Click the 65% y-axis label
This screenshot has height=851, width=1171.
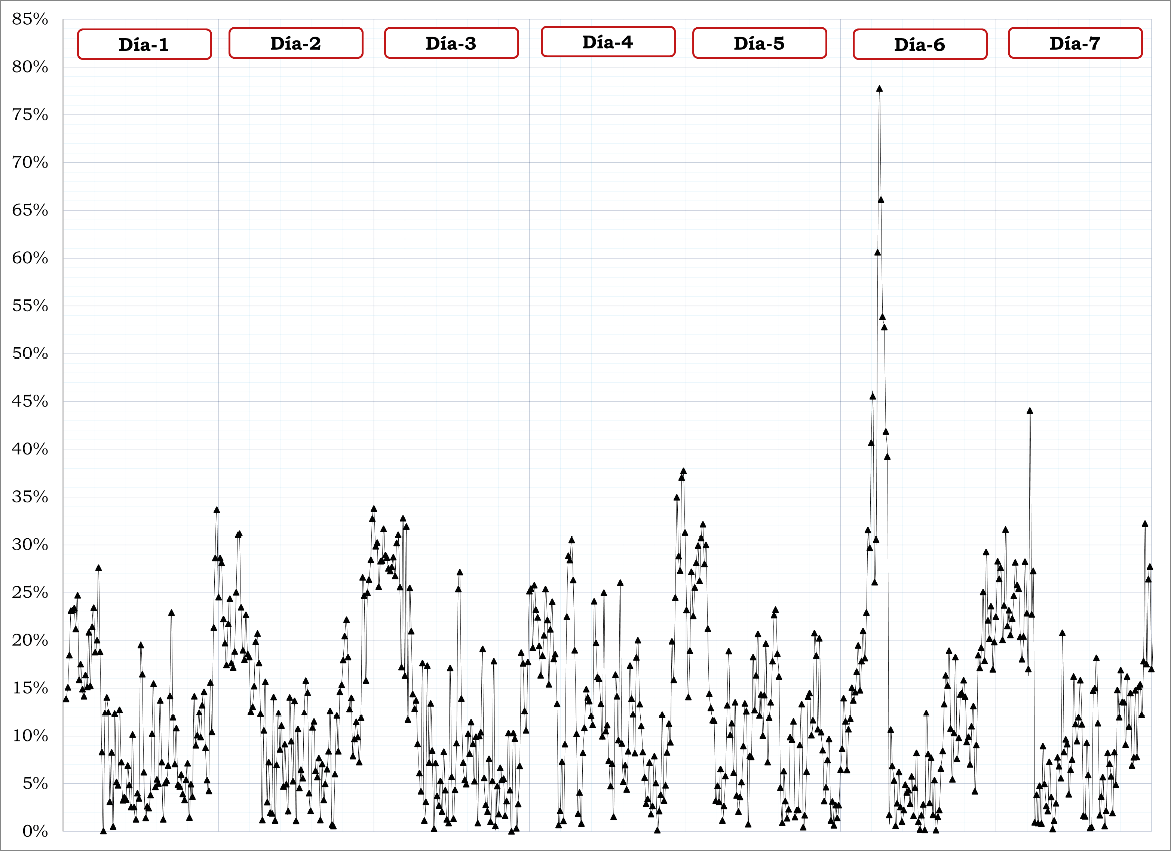(x=30, y=210)
